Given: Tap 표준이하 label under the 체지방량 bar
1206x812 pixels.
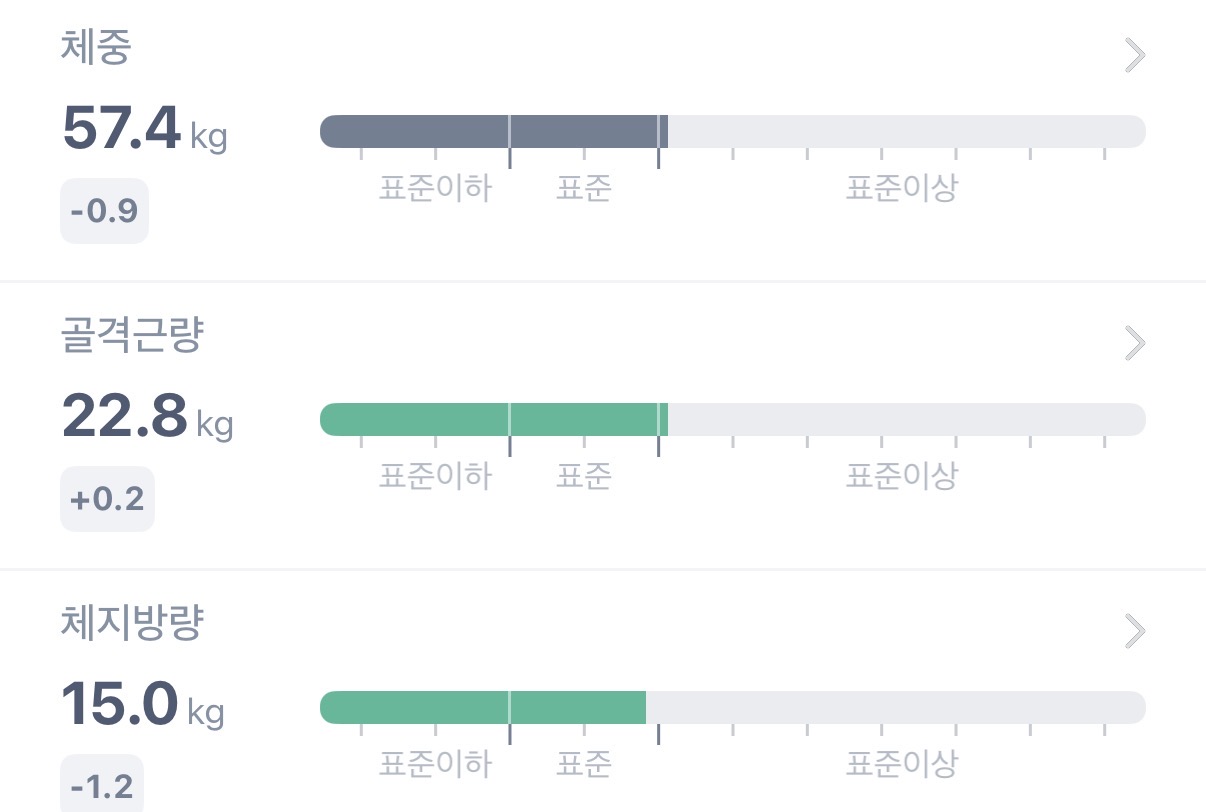Looking at the screenshot, I should click(435, 765).
